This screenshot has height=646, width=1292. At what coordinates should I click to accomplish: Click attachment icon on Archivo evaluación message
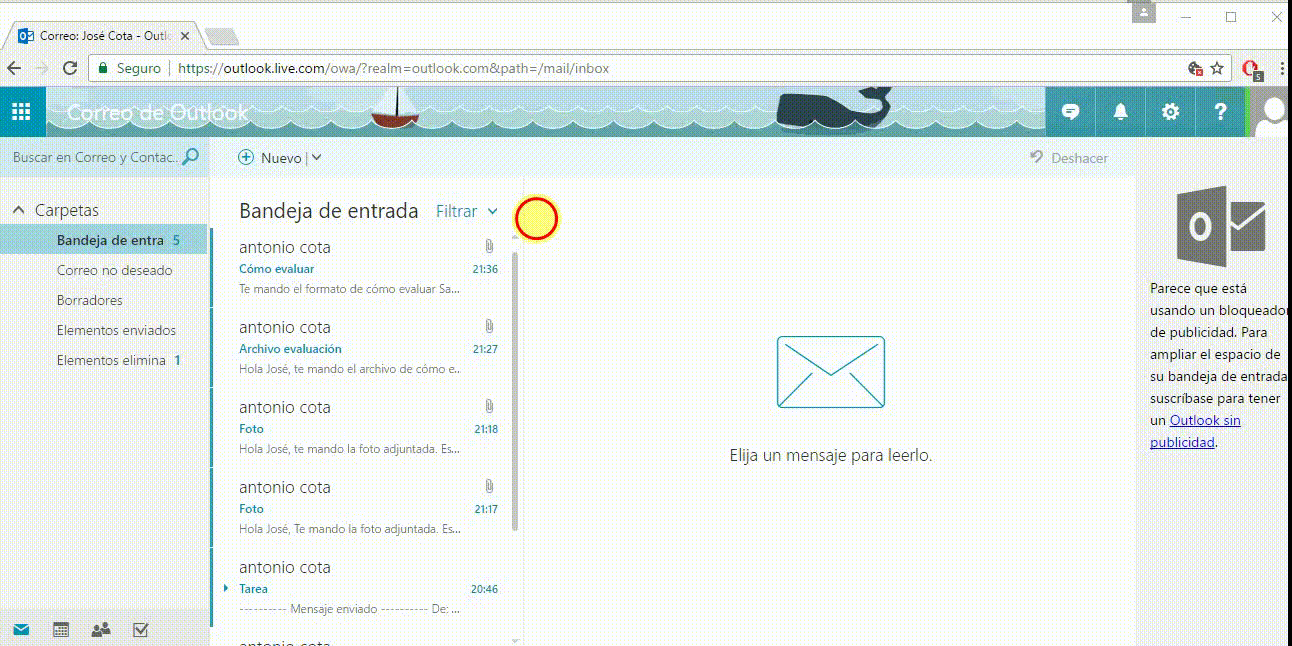click(x=489, y=326)
